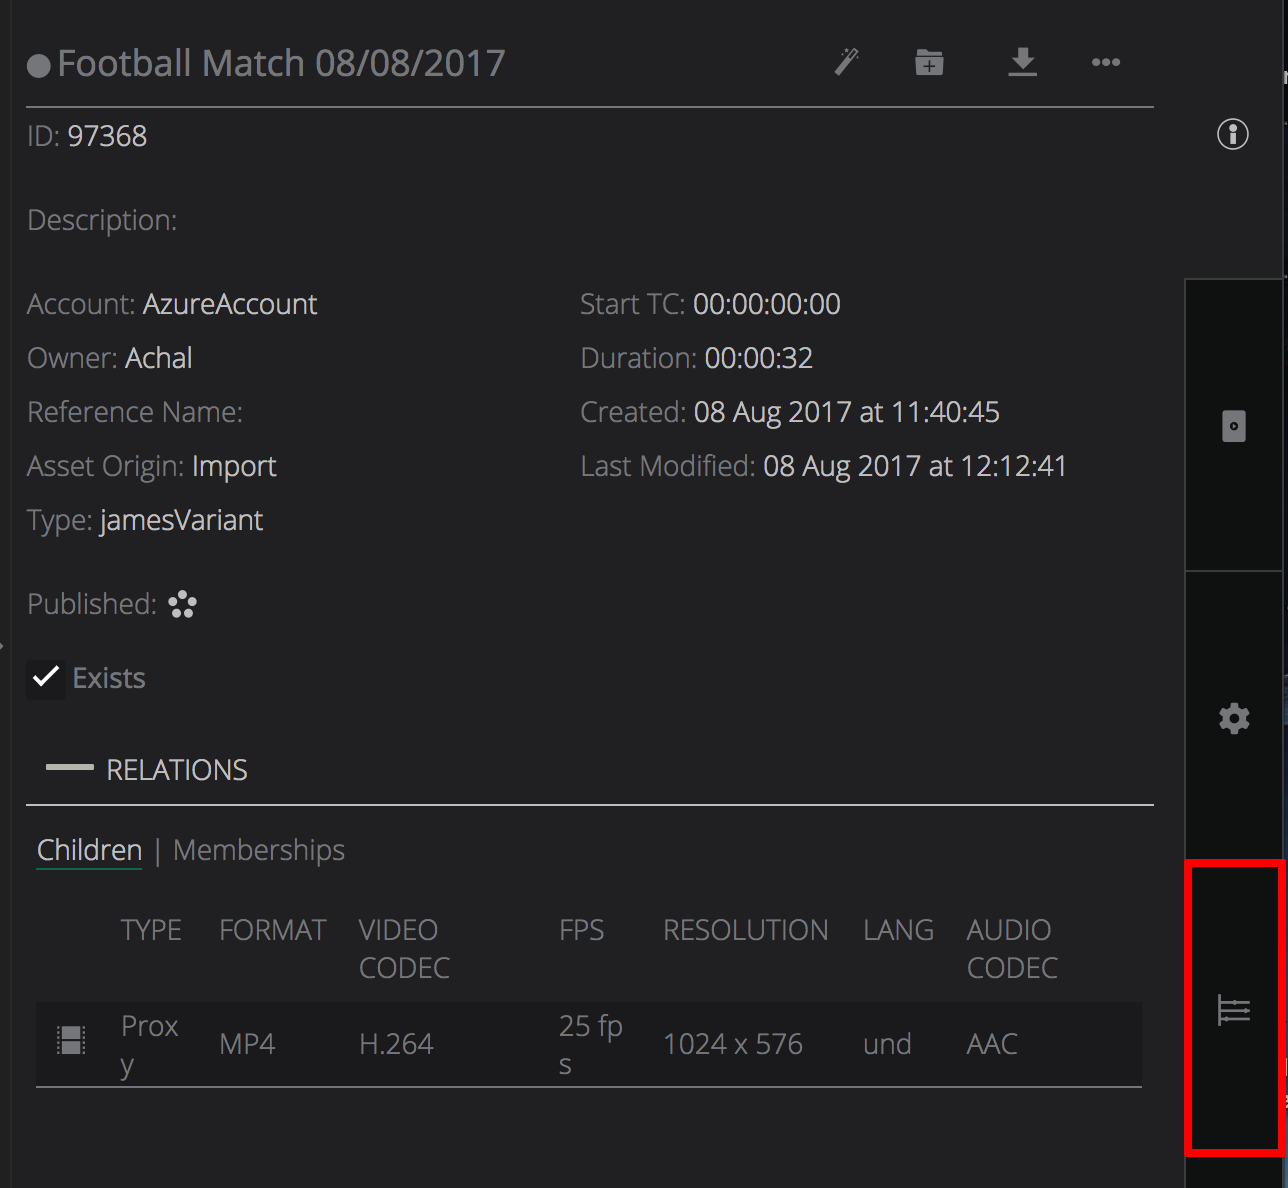Click the add-to-folder icon
This screenshot has width=1288, height=1188.
click(x=929, y=62)
